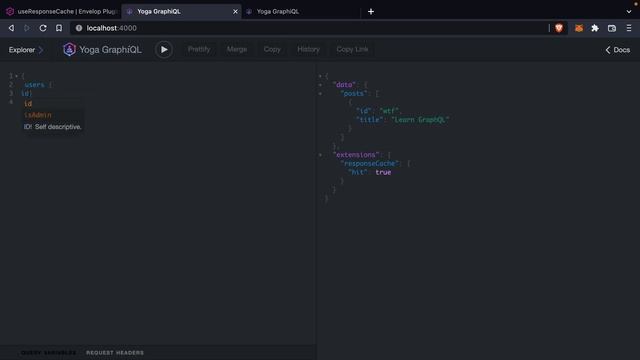Image resolution: width=640 pixels, height=360 pixels.
Task: Collapse the root response object arrow
Action: coord(320,76)
